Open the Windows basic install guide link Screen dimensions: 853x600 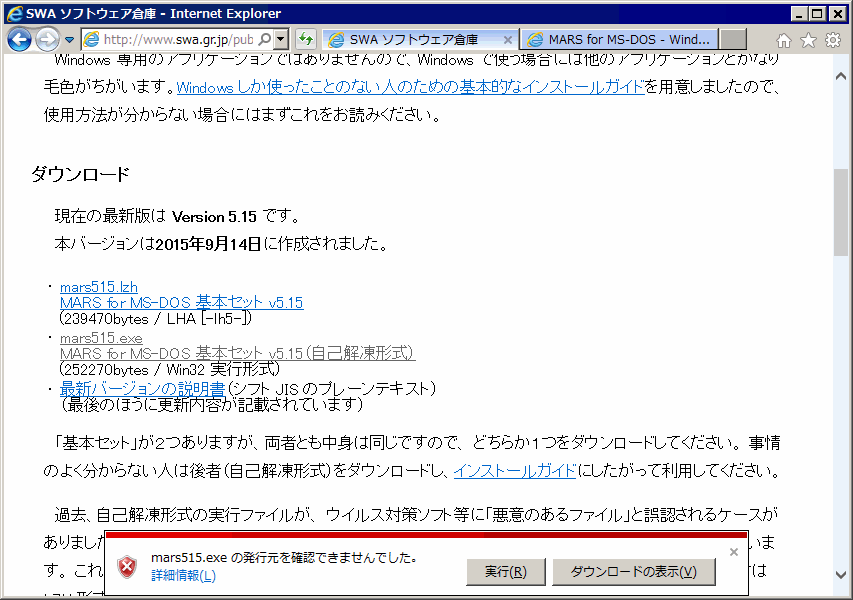[410, 87]
